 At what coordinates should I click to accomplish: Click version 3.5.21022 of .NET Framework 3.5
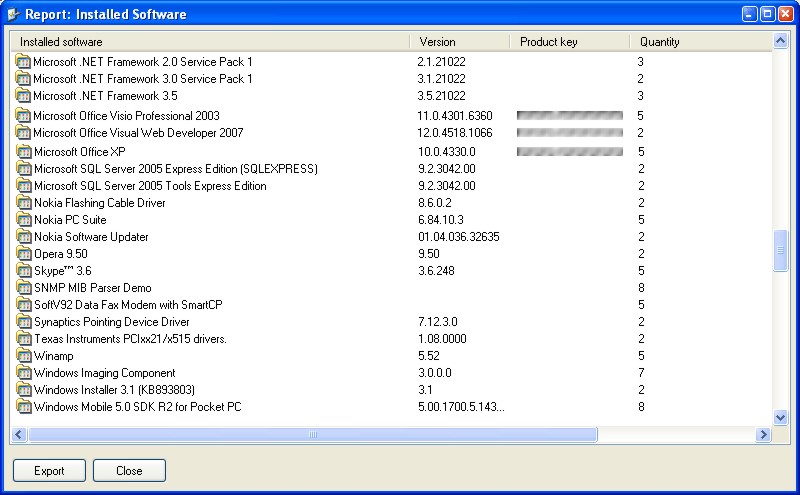(x=441, y=95)
